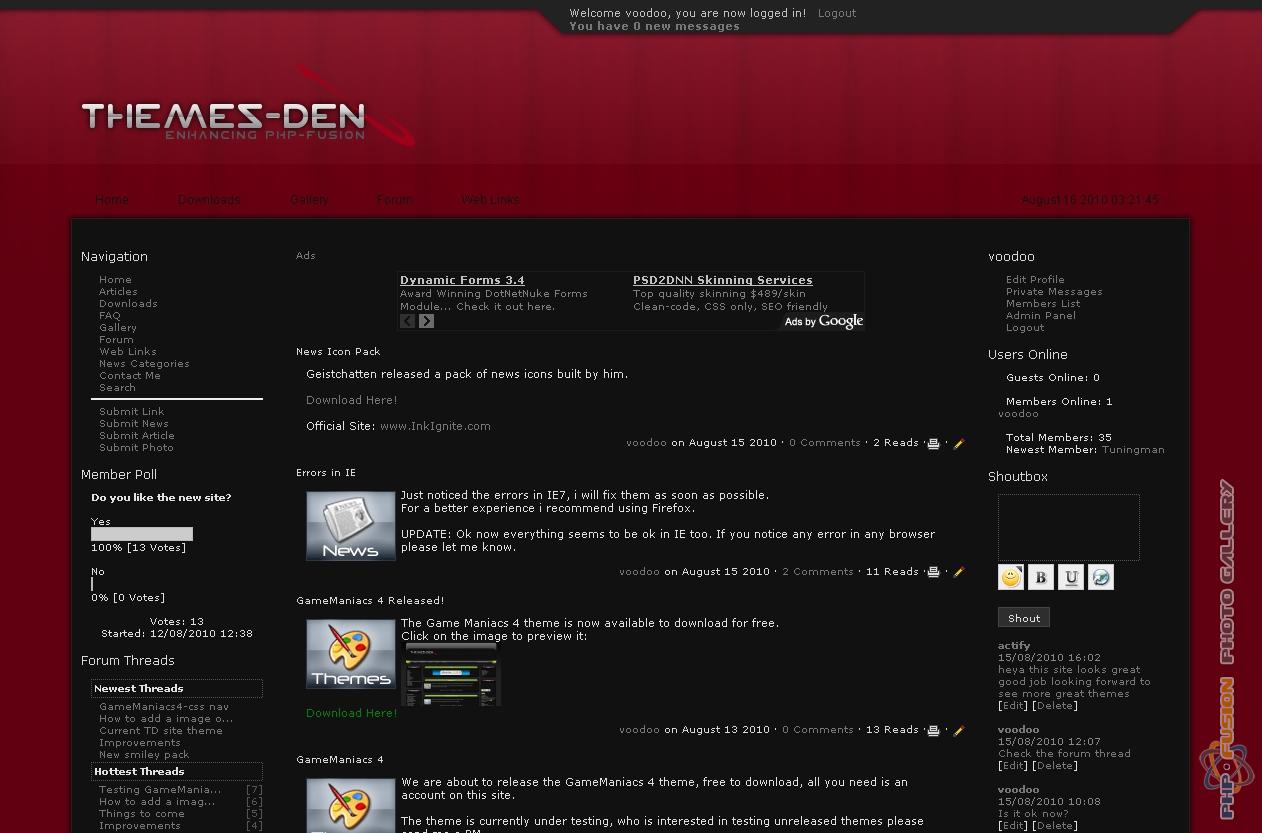Click Delete on actify's shout

(x=1055, y=706)
